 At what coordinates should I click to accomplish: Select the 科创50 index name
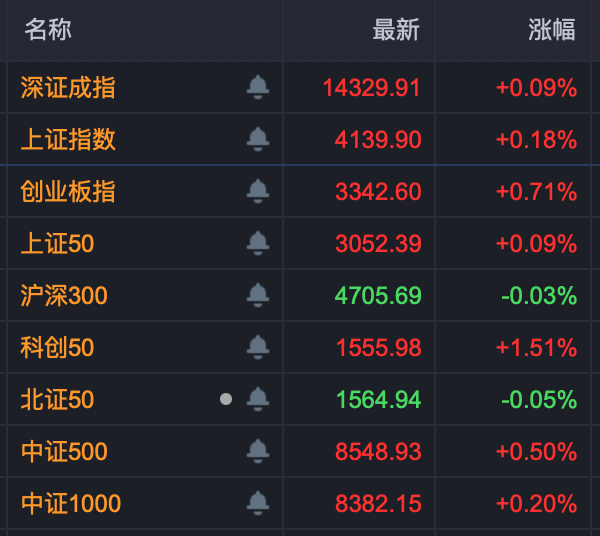coord(57,348)
